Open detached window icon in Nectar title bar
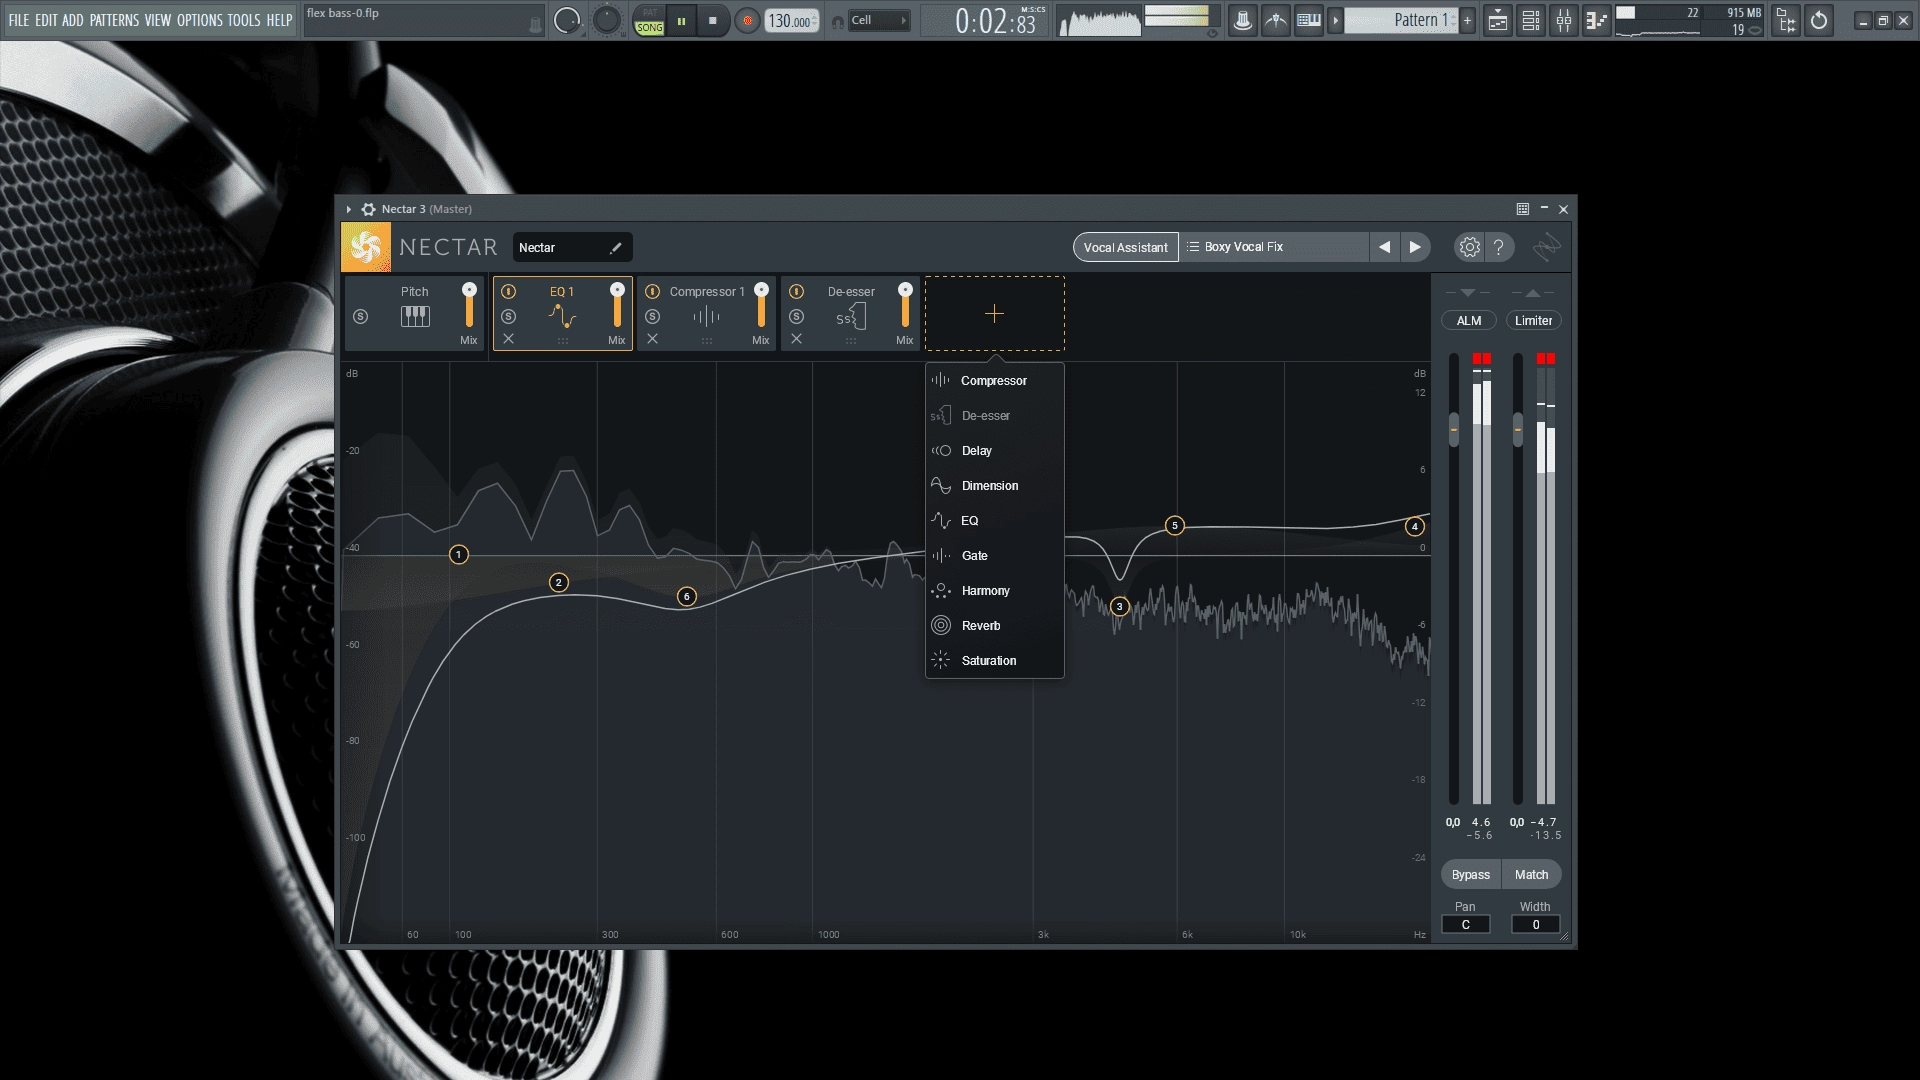The height and width of the screenshot is (1080, 1920). pyautogui.click(x=1522, y=209)
